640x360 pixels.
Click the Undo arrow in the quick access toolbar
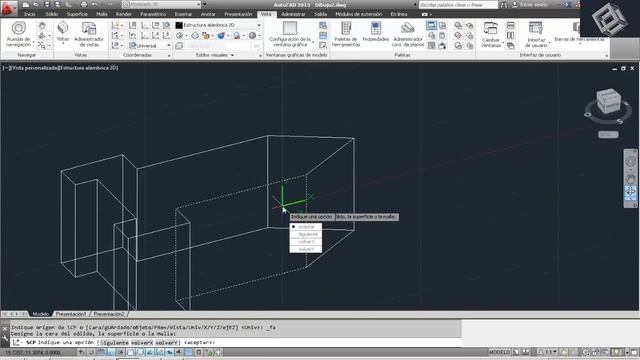[95, 5]
